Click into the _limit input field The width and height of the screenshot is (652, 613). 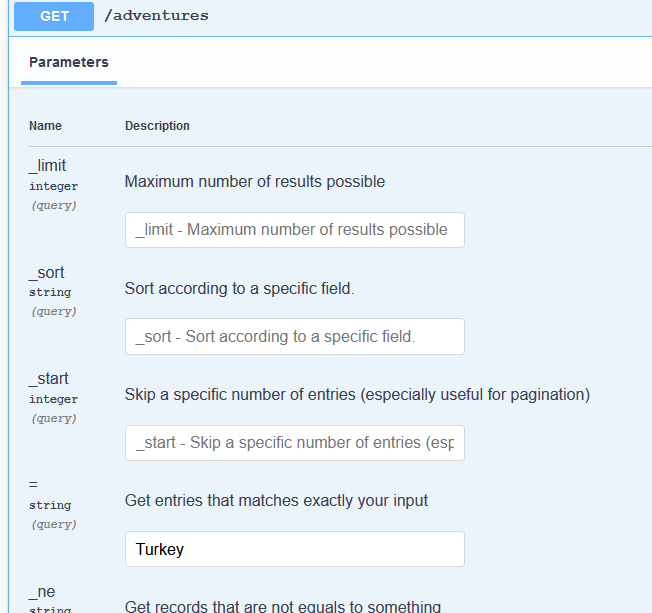click(294, 230)
